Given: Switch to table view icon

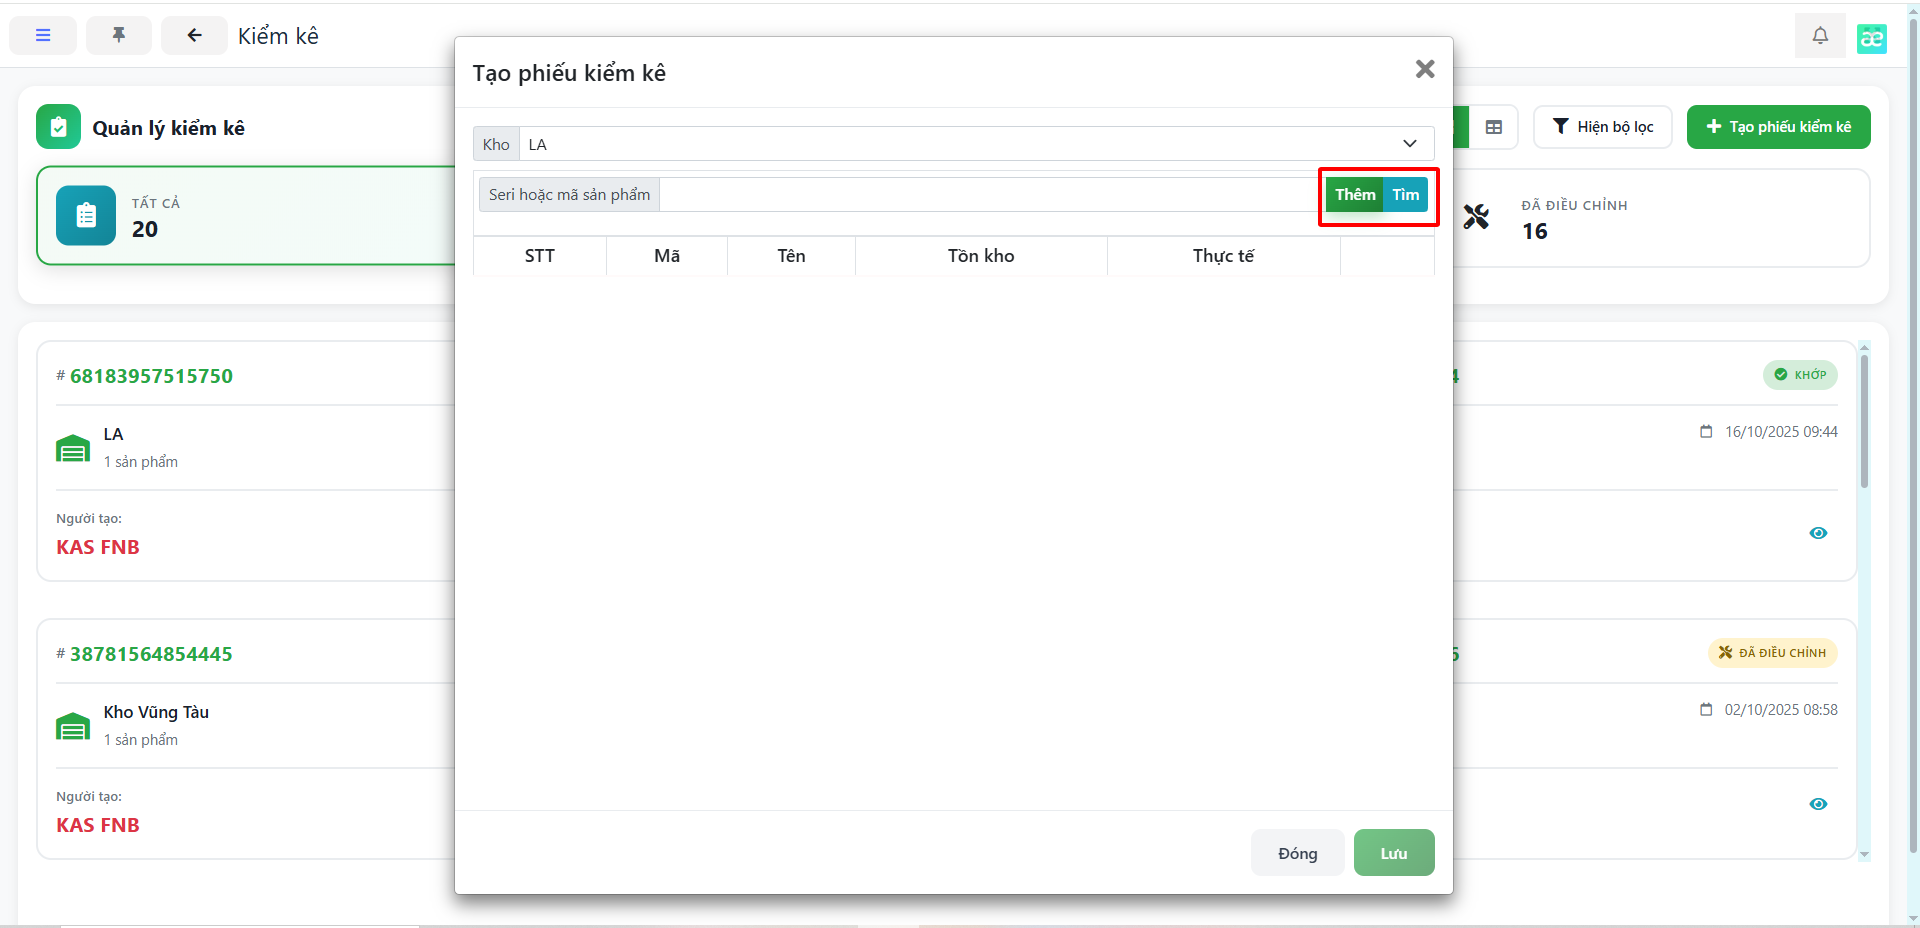Looking at the screenshot, I should click(1494, 127).
